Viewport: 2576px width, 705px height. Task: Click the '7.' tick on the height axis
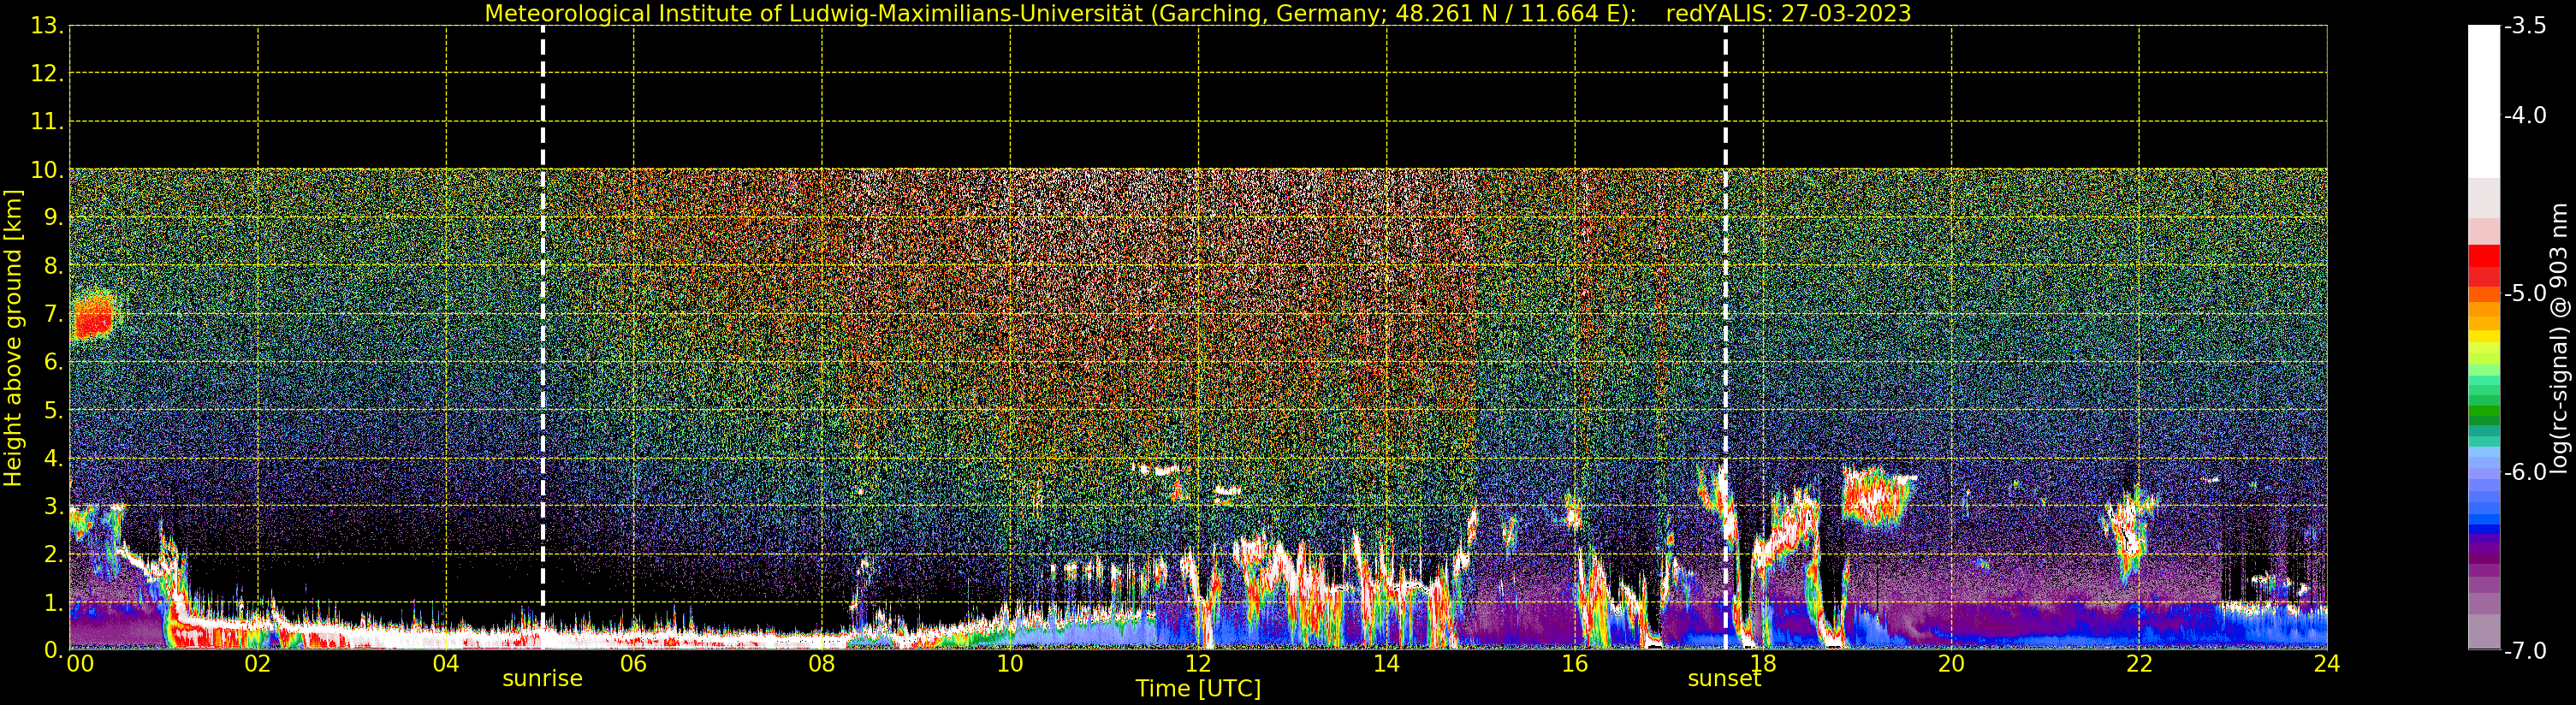[53, 314]
